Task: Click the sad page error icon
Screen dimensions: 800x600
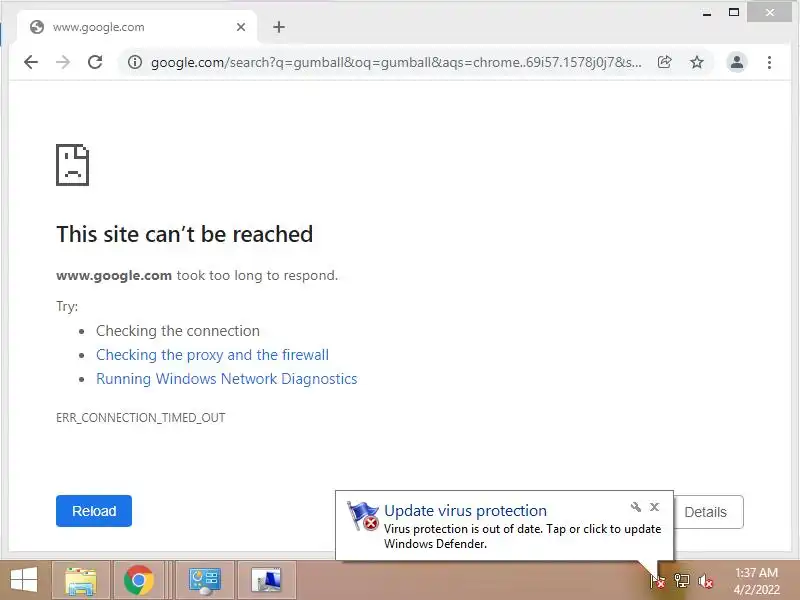Action: 72,165
